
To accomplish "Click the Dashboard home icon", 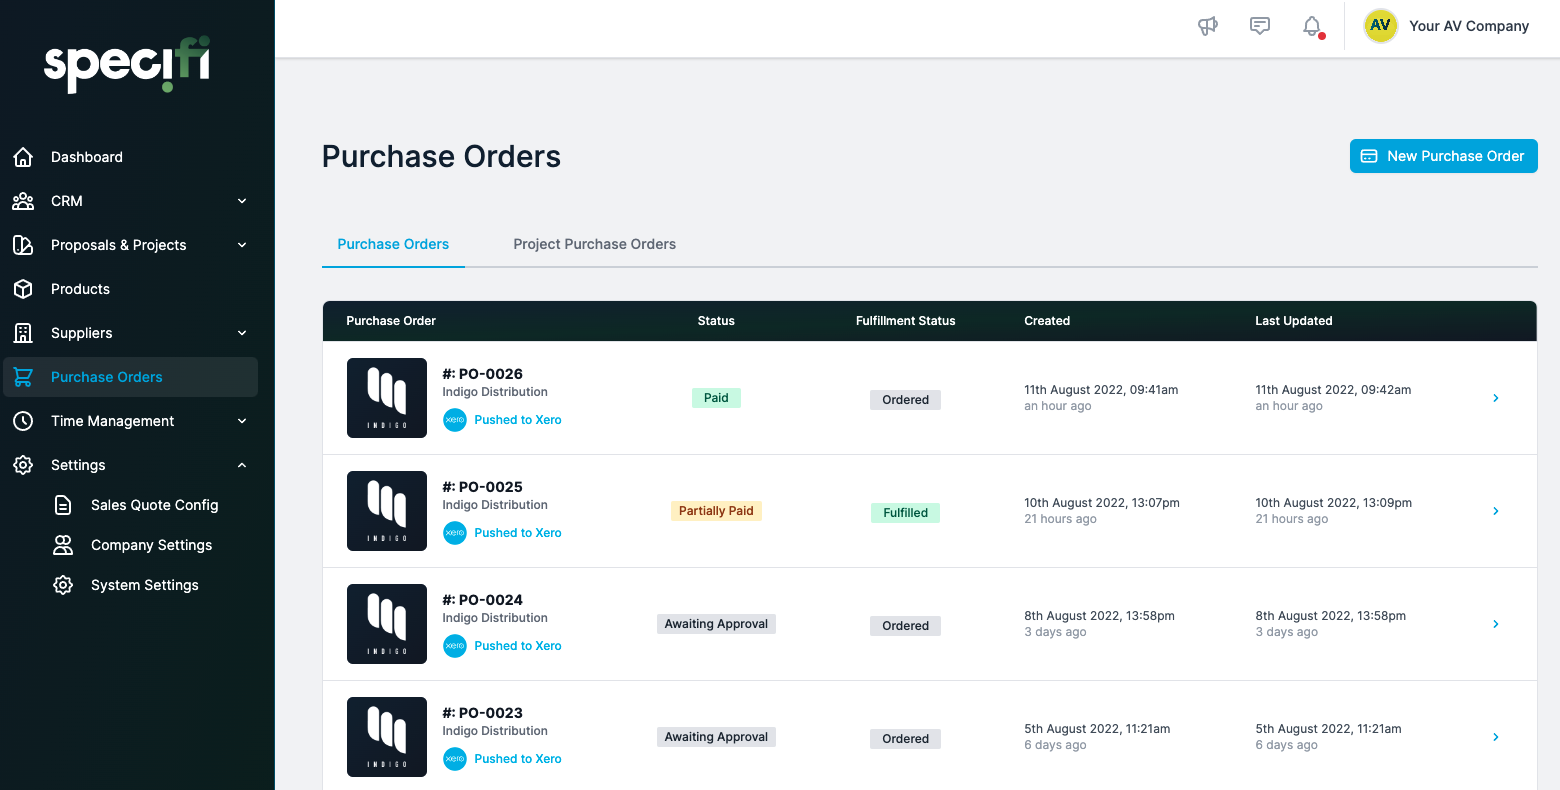I will 23,157.
